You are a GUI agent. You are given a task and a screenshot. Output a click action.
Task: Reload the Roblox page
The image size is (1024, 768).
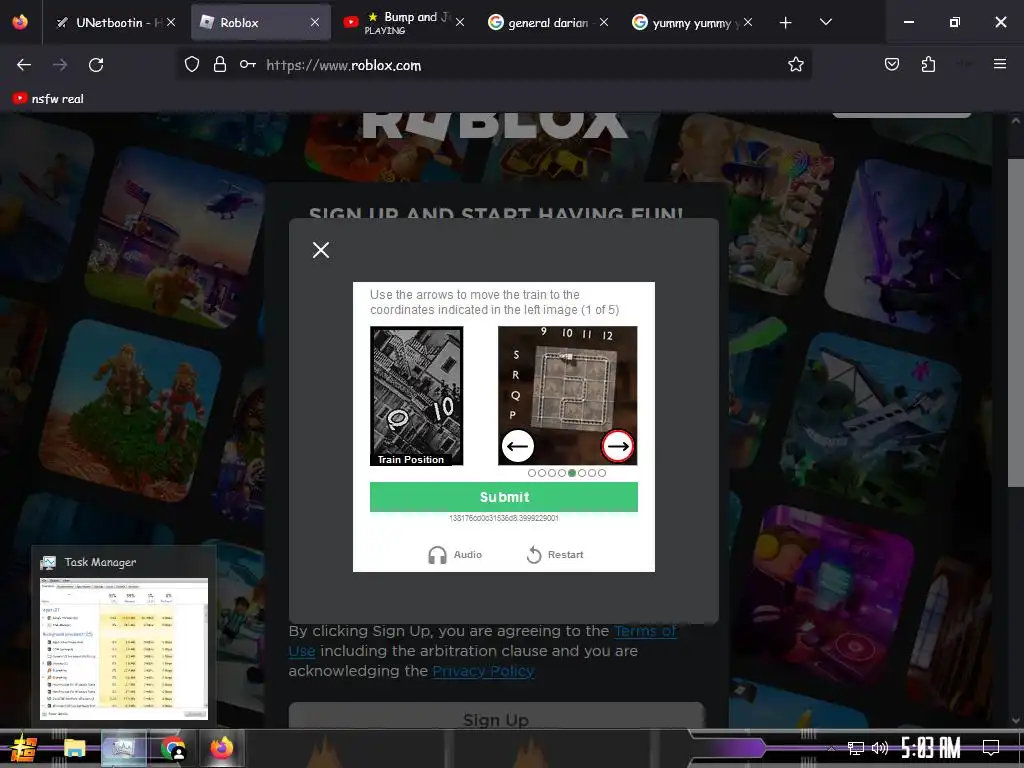[96, 65]
